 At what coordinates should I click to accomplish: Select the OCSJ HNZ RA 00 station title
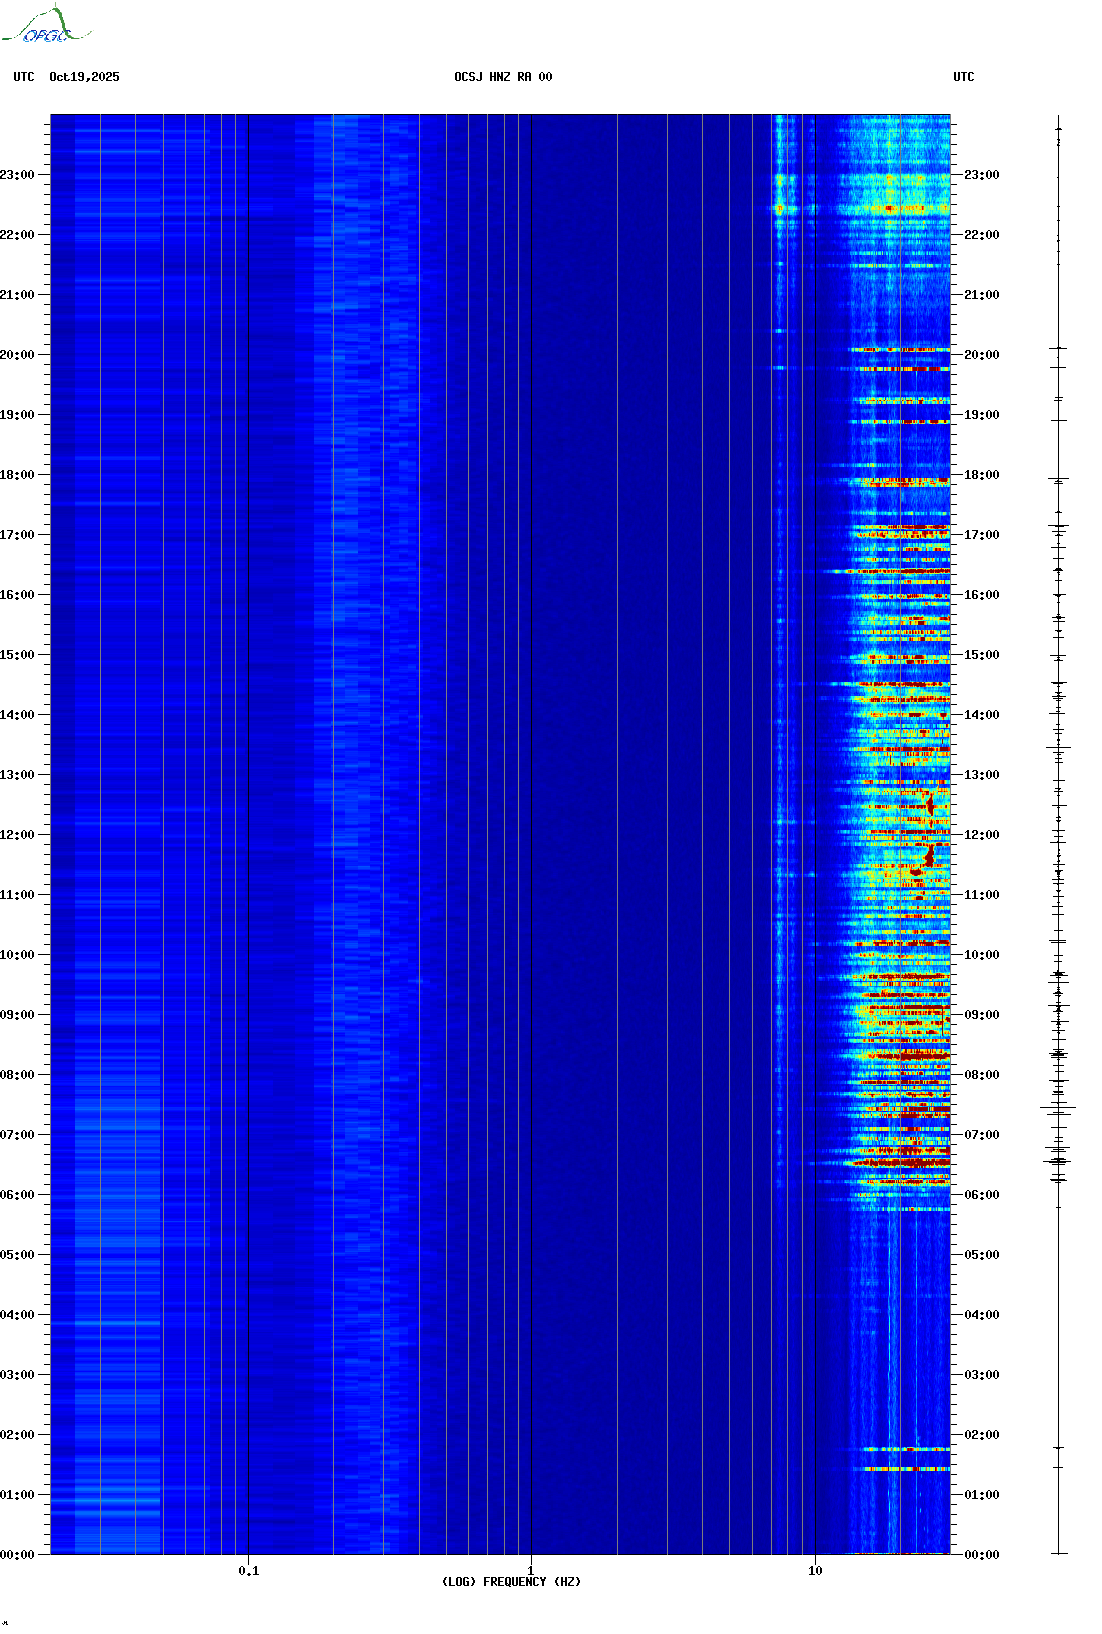point(503,77)
